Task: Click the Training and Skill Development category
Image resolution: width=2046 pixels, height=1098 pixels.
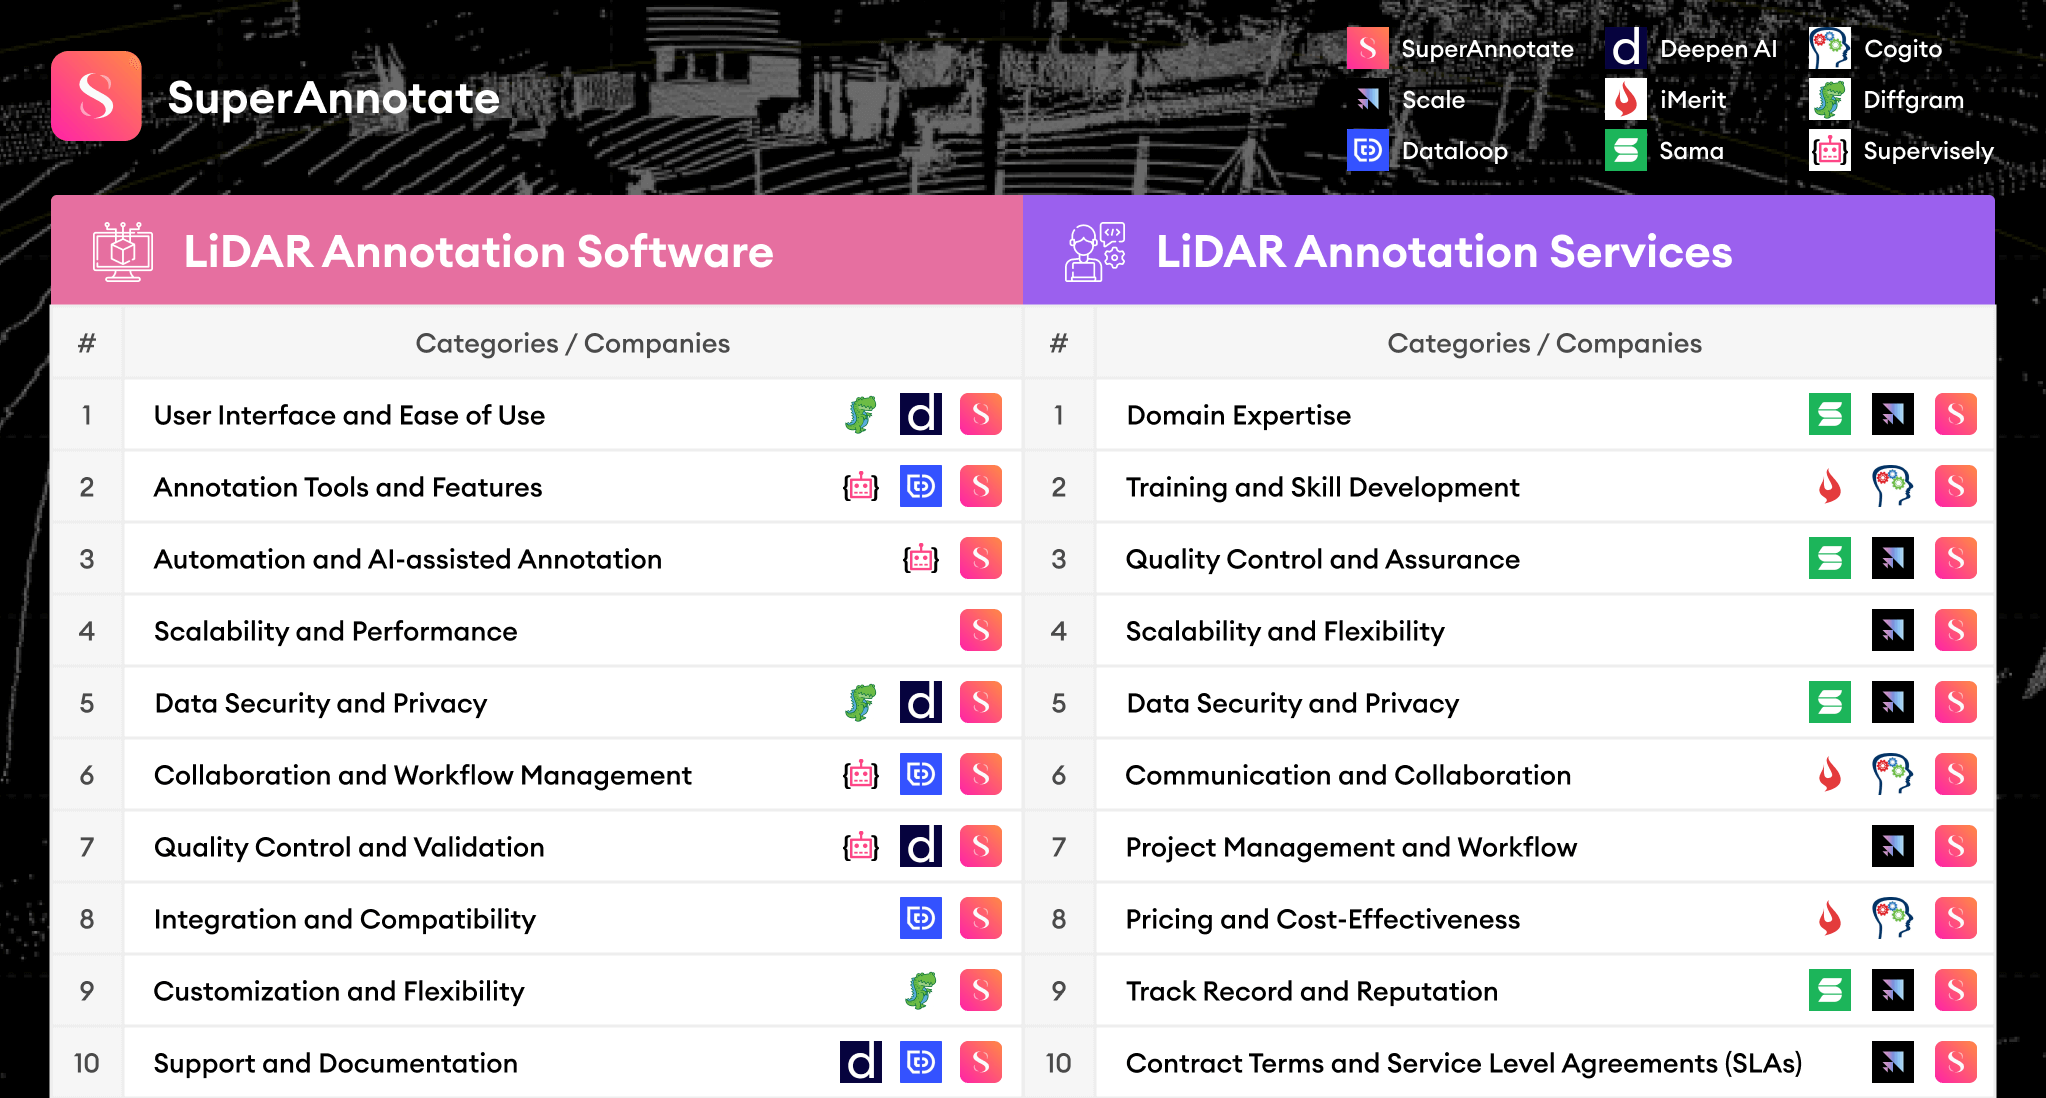Action: tap(1322, 487)
